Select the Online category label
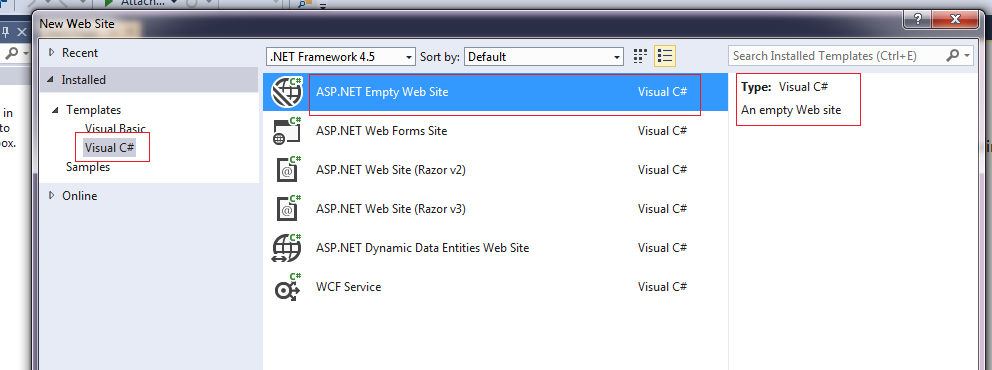 click(x=79, y=195)
